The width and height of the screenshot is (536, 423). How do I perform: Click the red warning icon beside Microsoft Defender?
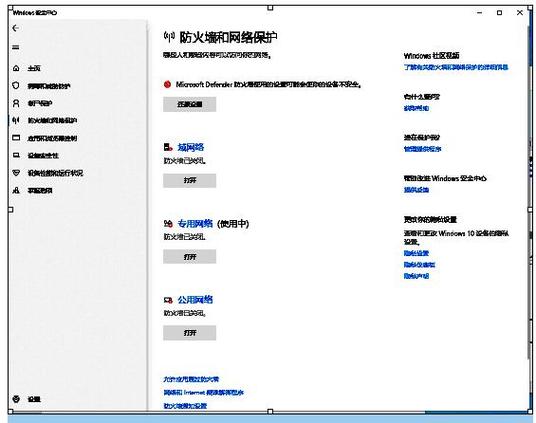pos(167,84)
